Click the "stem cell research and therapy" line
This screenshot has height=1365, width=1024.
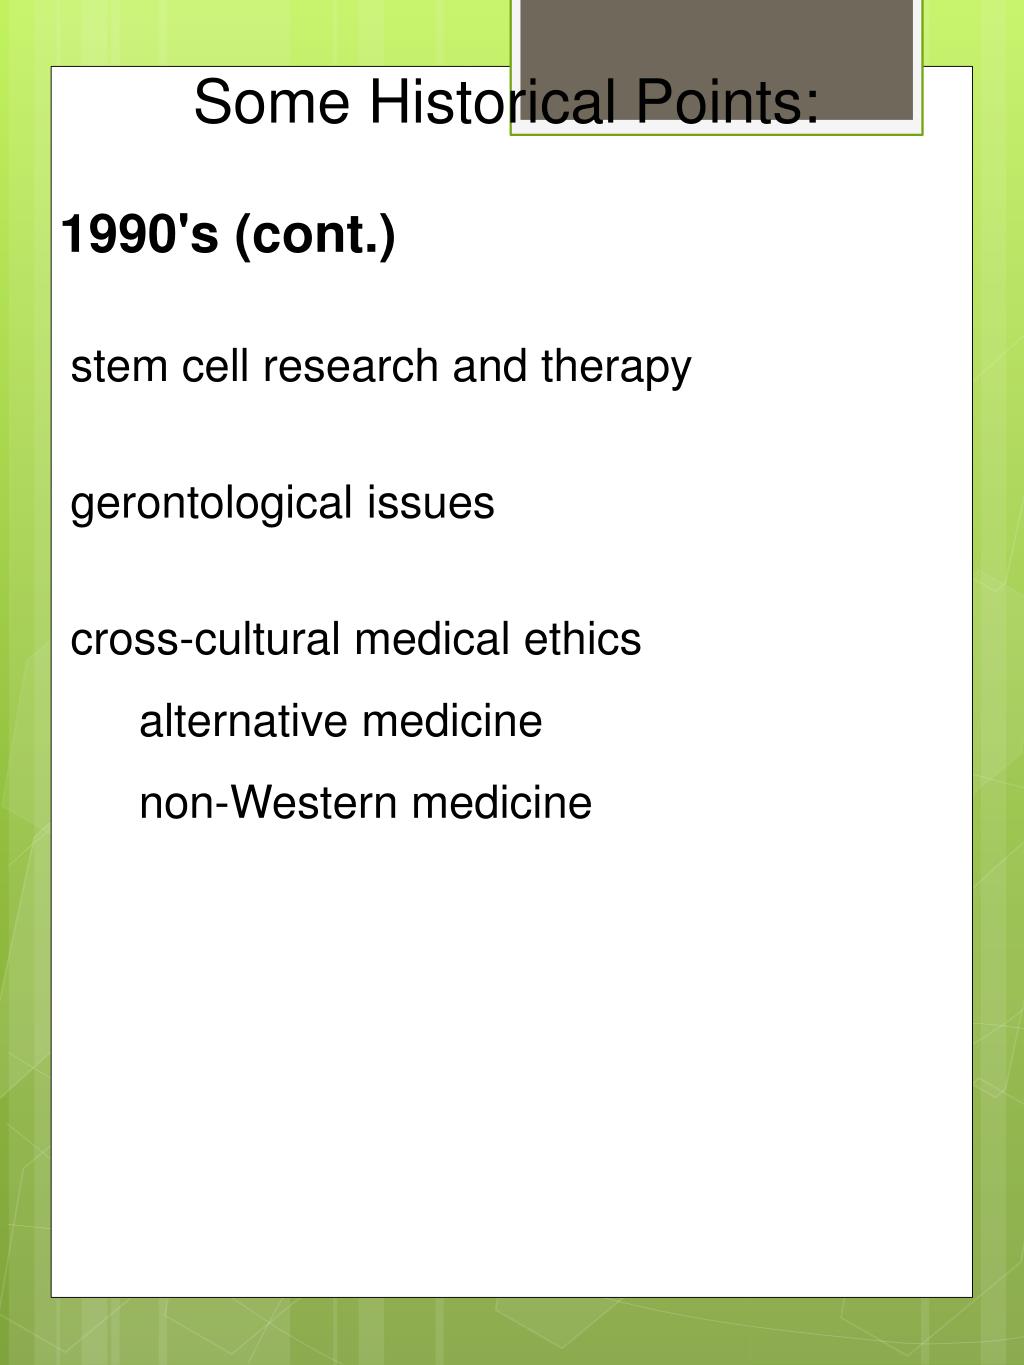380,367
